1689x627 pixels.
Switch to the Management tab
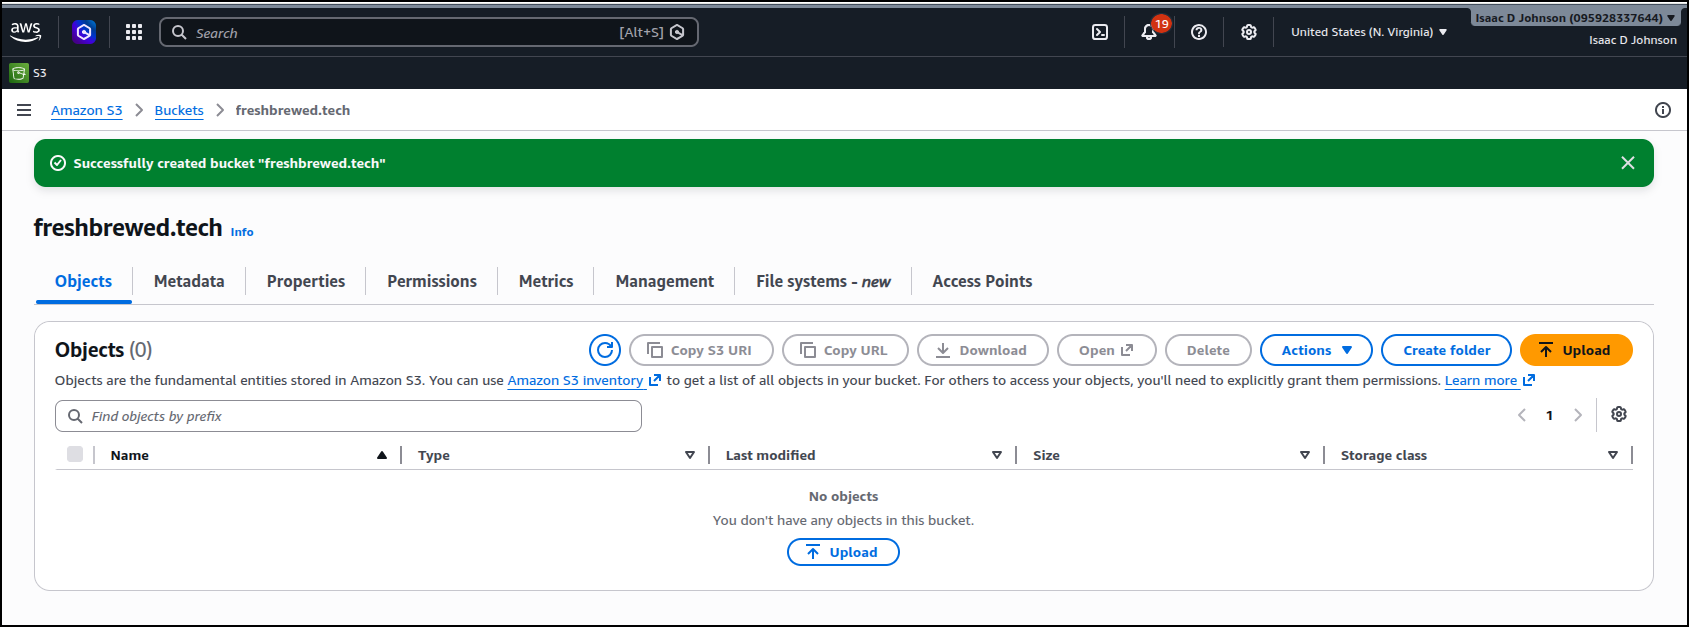665,281
